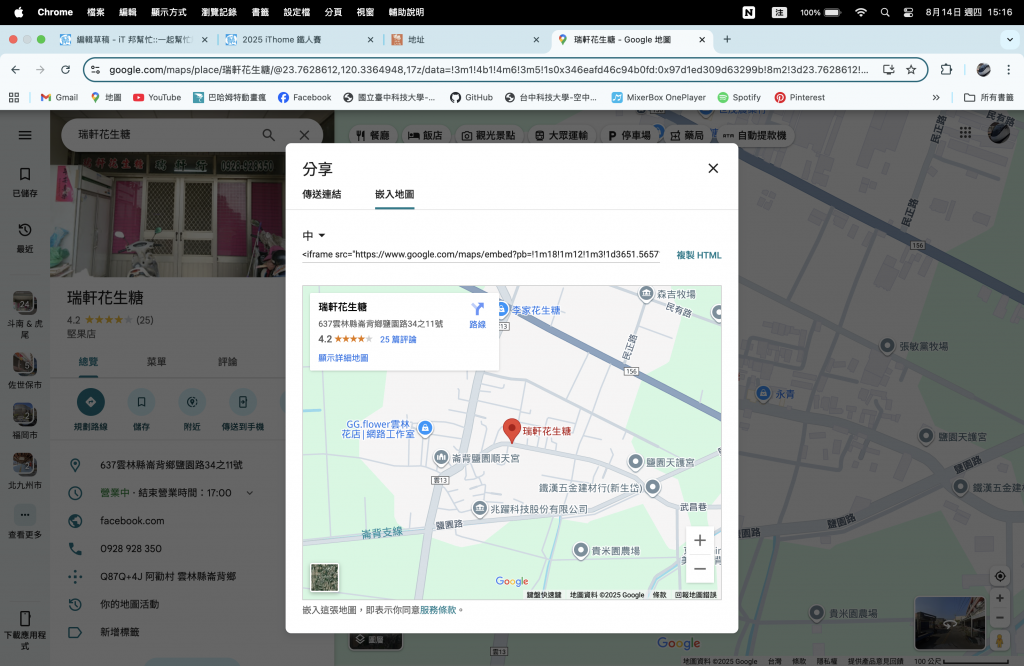Image resolution: width=1024 pixels, height=666 pixels.
Task: Expand hidden bookmarks chevron
Action: 936,97
